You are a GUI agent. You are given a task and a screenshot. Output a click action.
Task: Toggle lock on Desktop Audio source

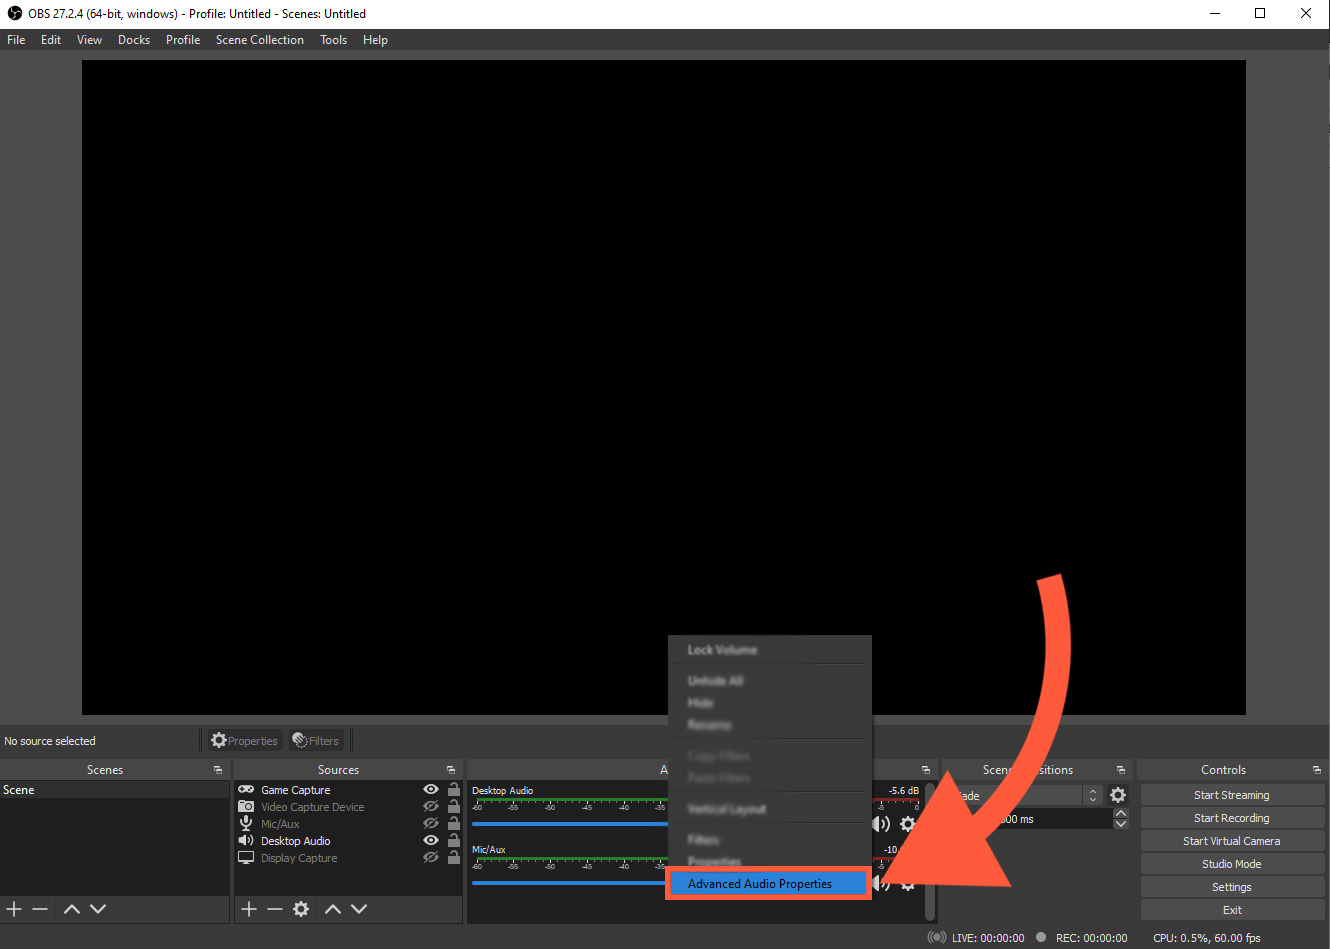[454, 841]
